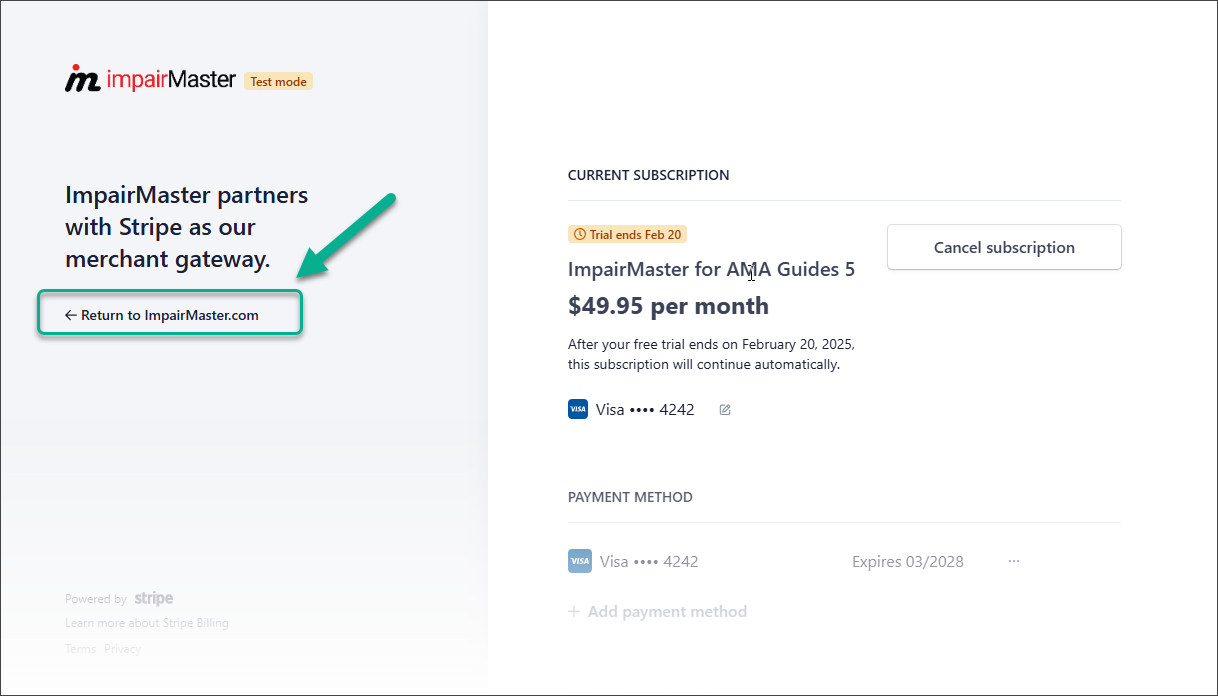Open the Privacy link
The height and width of the screenshot is (696, 1218).
(122, 649)
